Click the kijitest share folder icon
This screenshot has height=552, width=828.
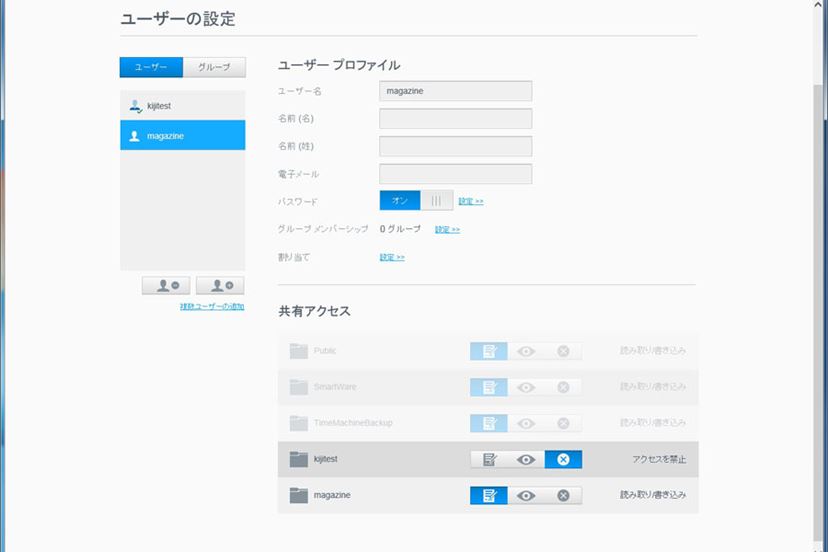(x=299, y=459)
